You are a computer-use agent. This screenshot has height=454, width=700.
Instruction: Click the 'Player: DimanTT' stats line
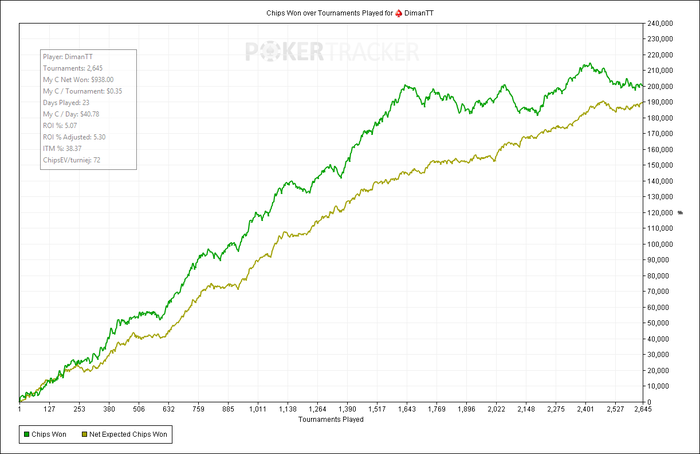[x=68, y=57]
